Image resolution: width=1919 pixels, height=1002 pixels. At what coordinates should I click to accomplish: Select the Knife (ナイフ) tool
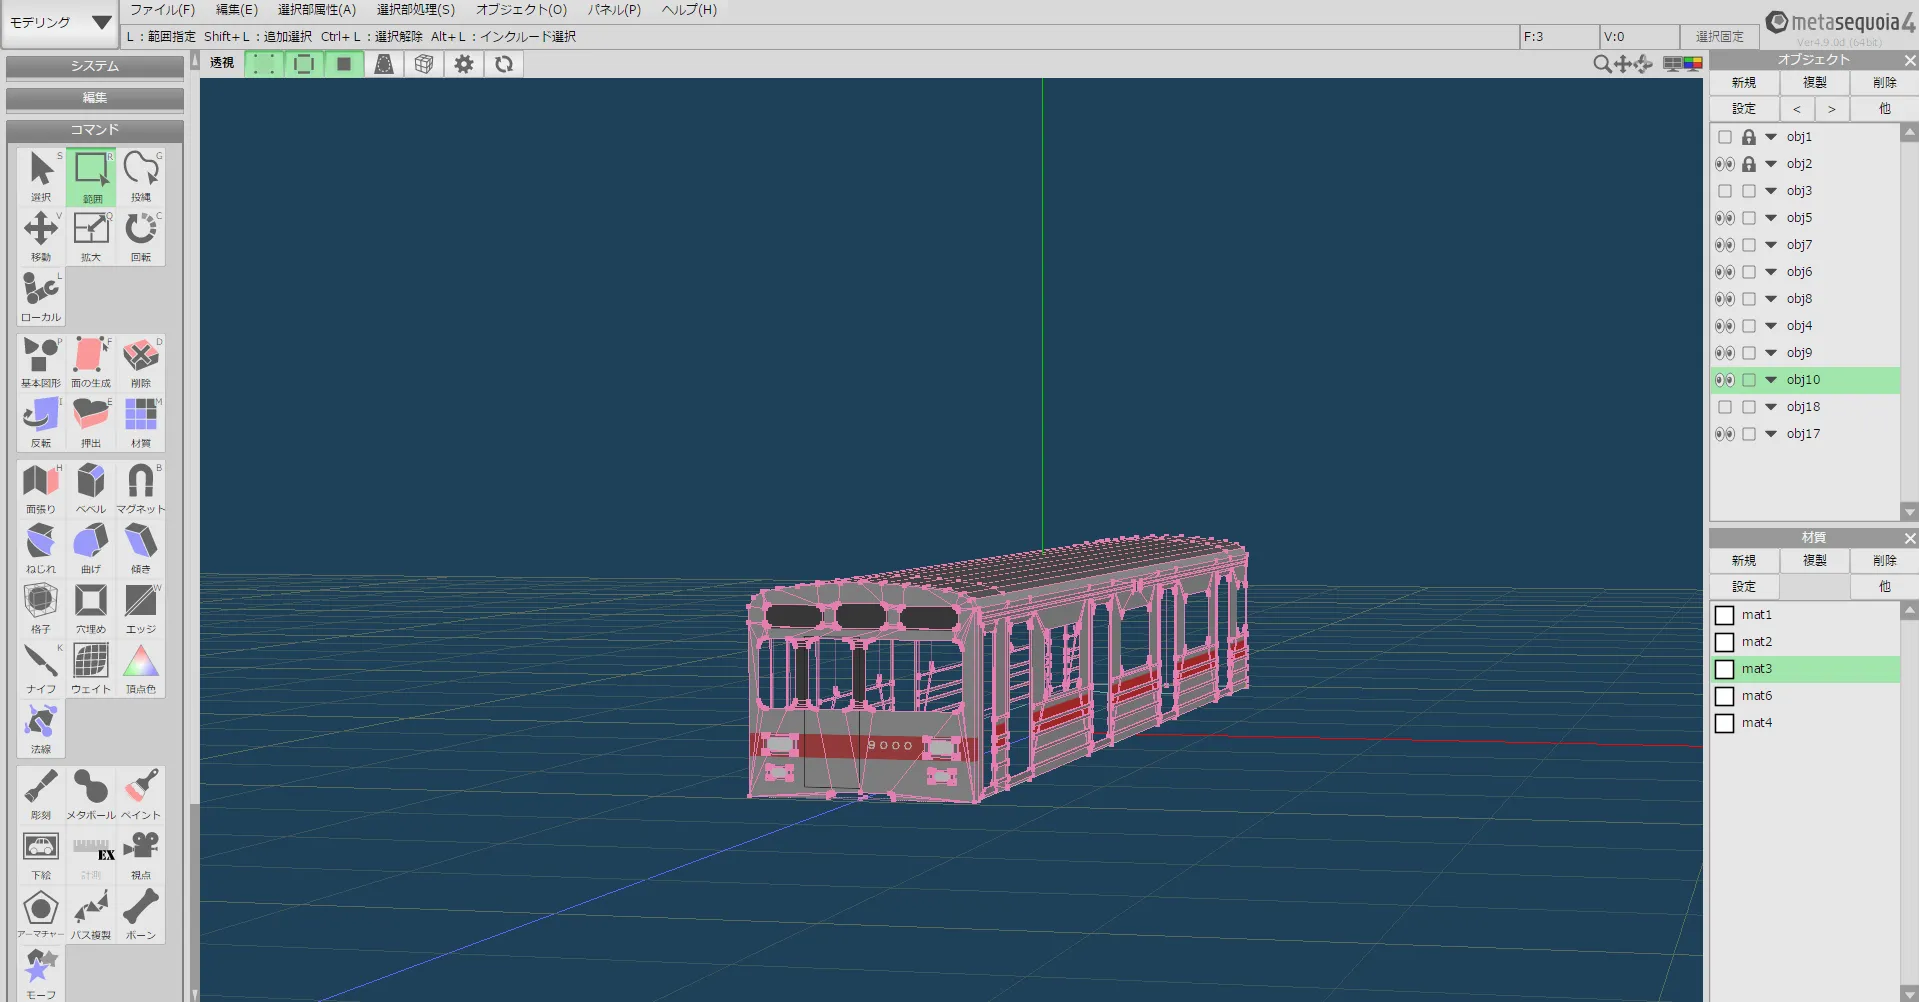coord(41,667)
